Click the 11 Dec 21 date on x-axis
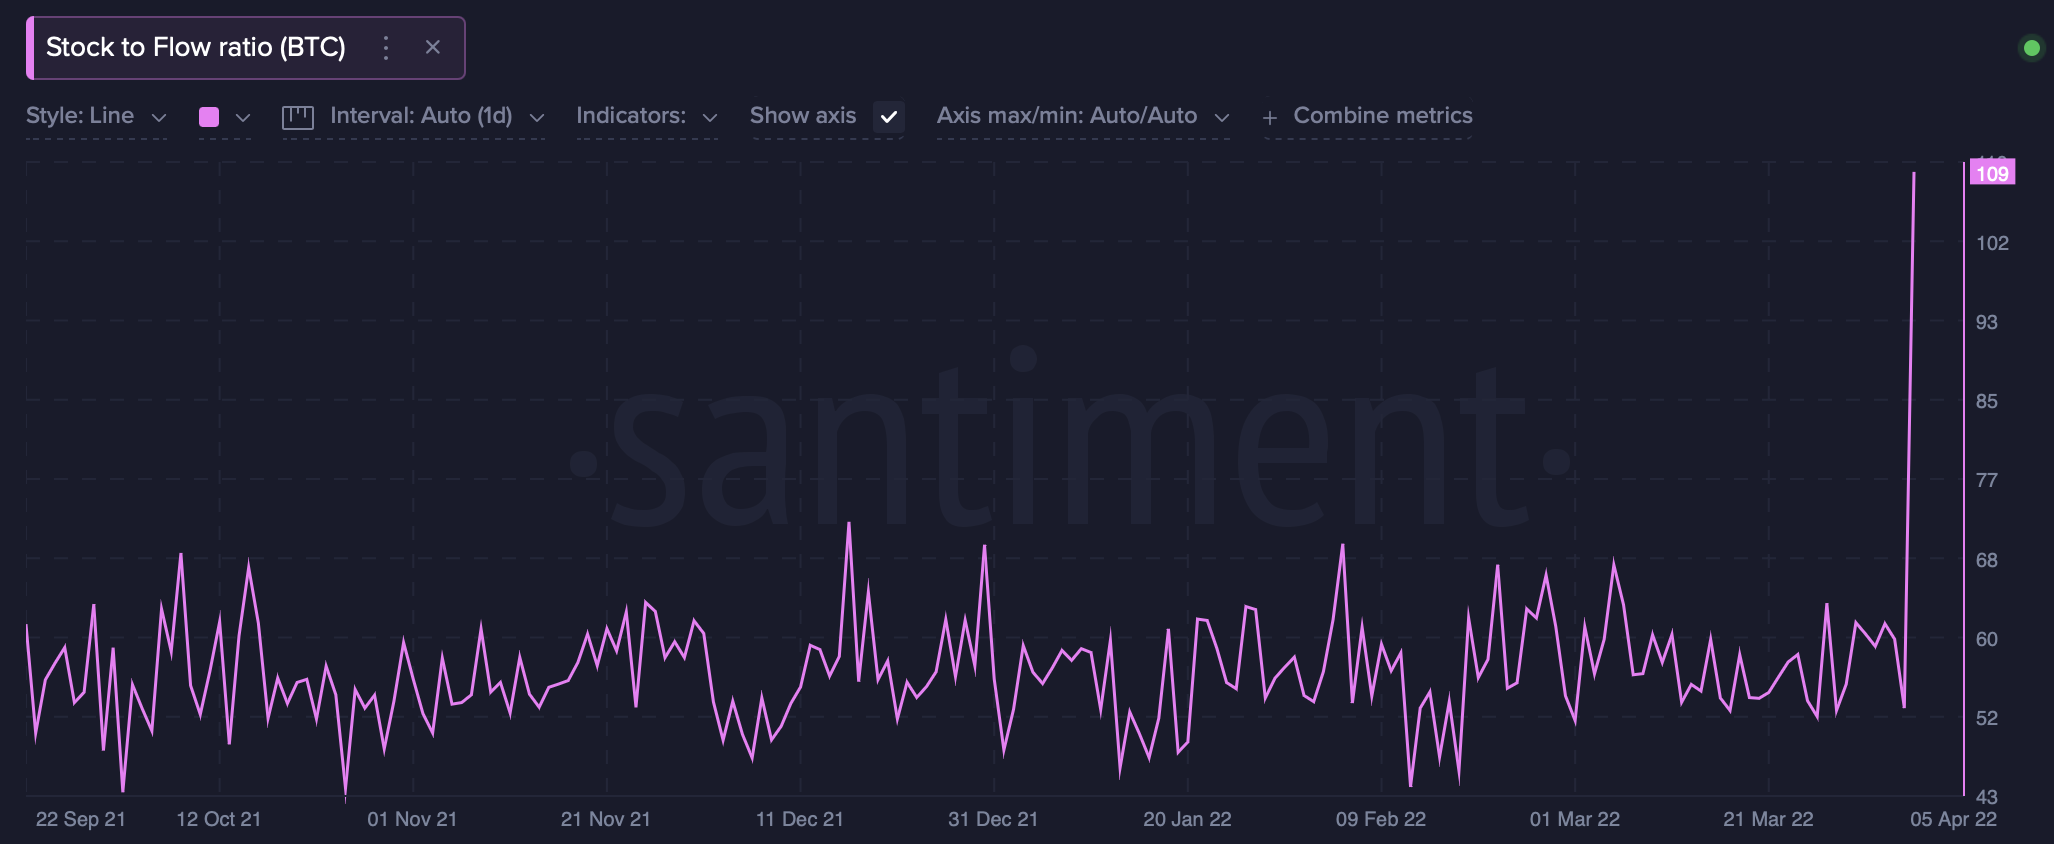Image resolution: width=2054 pixels, height=844 pixels. 799,819
